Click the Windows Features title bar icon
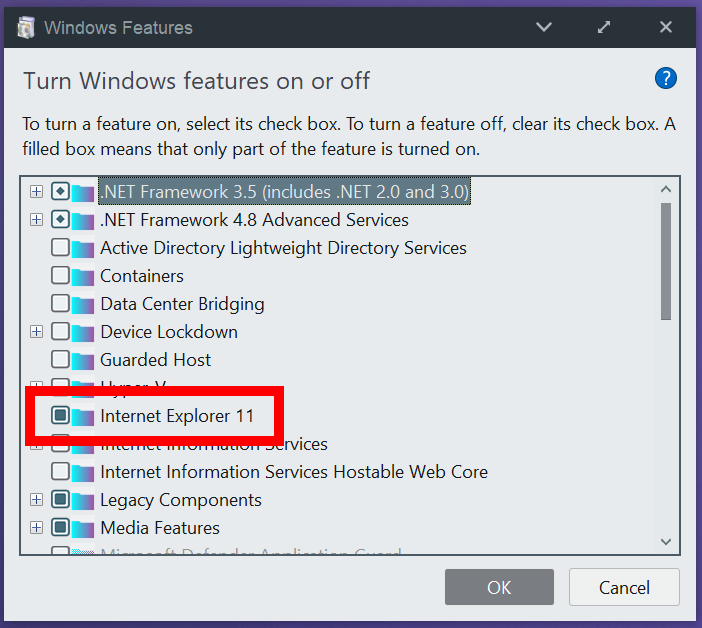The height and width of the screenshot is (628, 702). click(25, 27)
